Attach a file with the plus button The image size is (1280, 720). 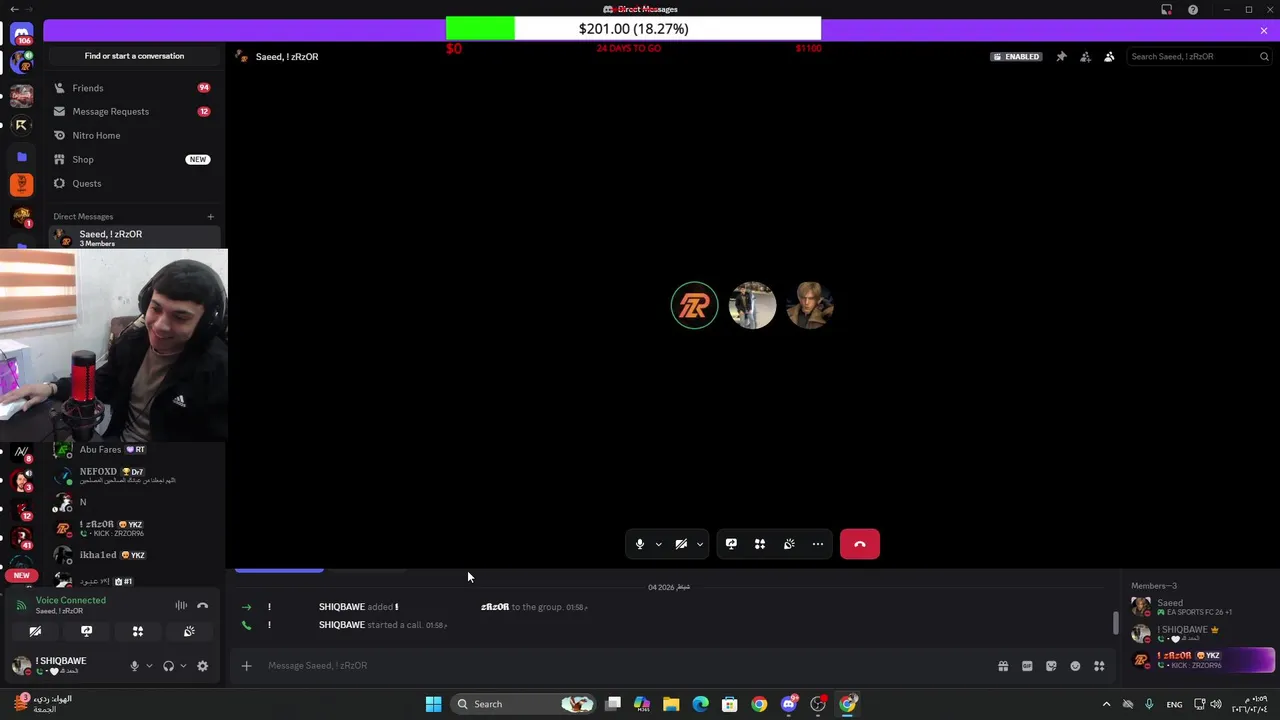tap(246, 666)
